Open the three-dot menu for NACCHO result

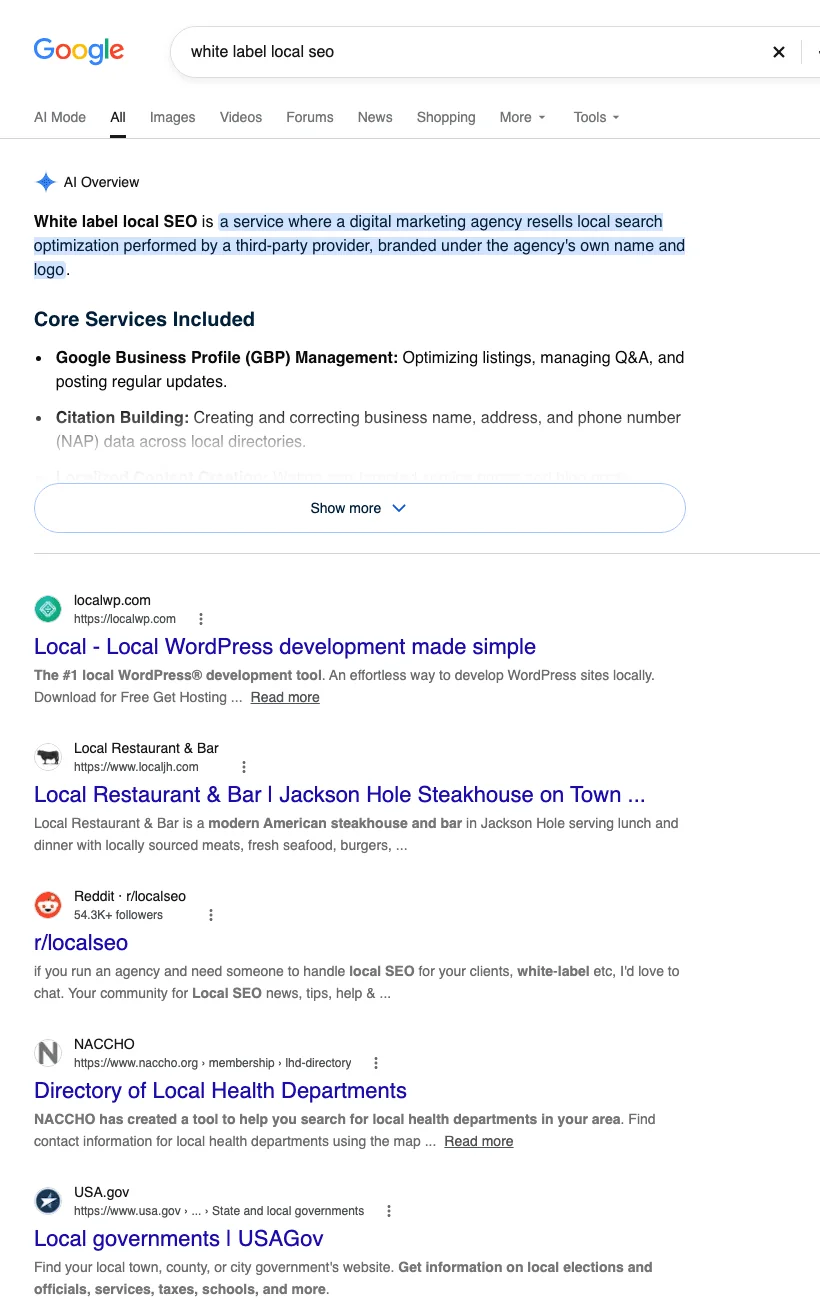coord(376,1063)
